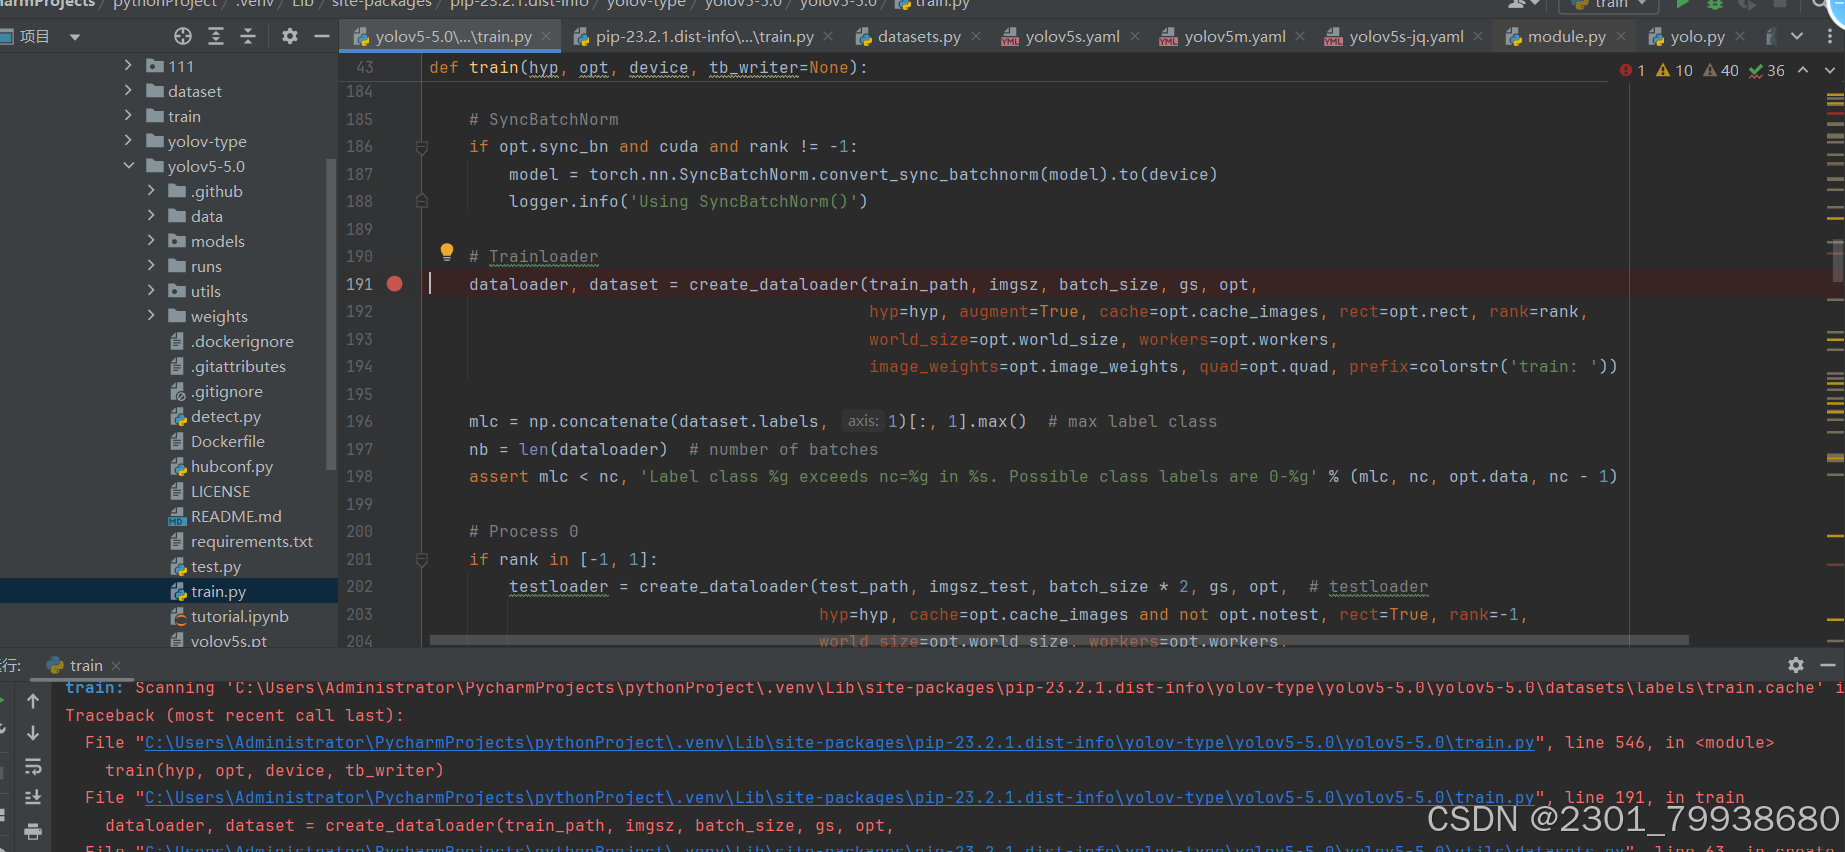
Task: Select train.py in project tree
Action: (218, 591)
